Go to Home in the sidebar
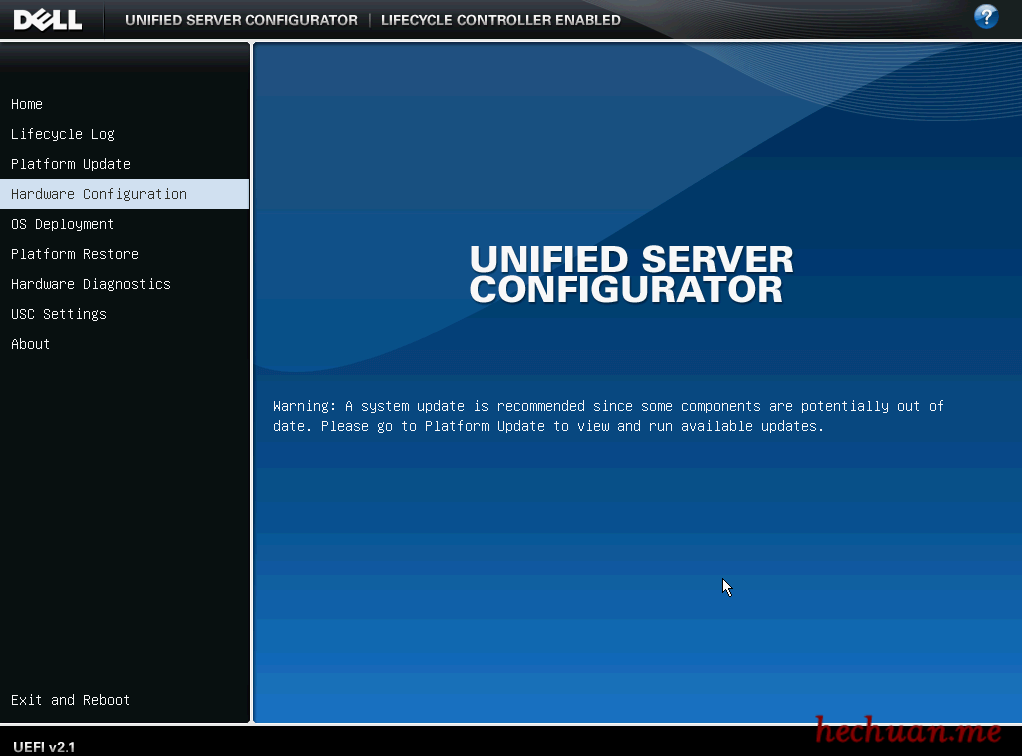Viewport: 1022px width, 756px height. pyautogui.click(x=27, y=104)
